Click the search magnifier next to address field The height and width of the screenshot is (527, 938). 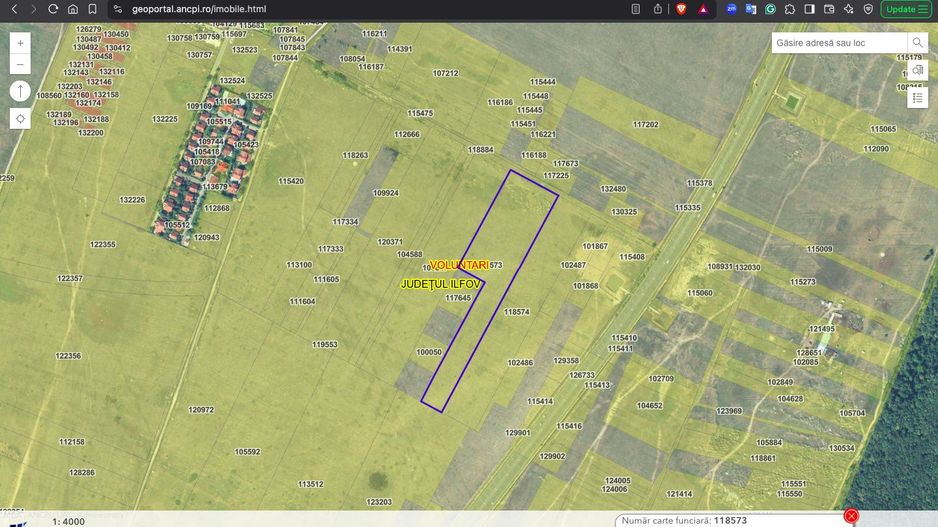point(917,42)
